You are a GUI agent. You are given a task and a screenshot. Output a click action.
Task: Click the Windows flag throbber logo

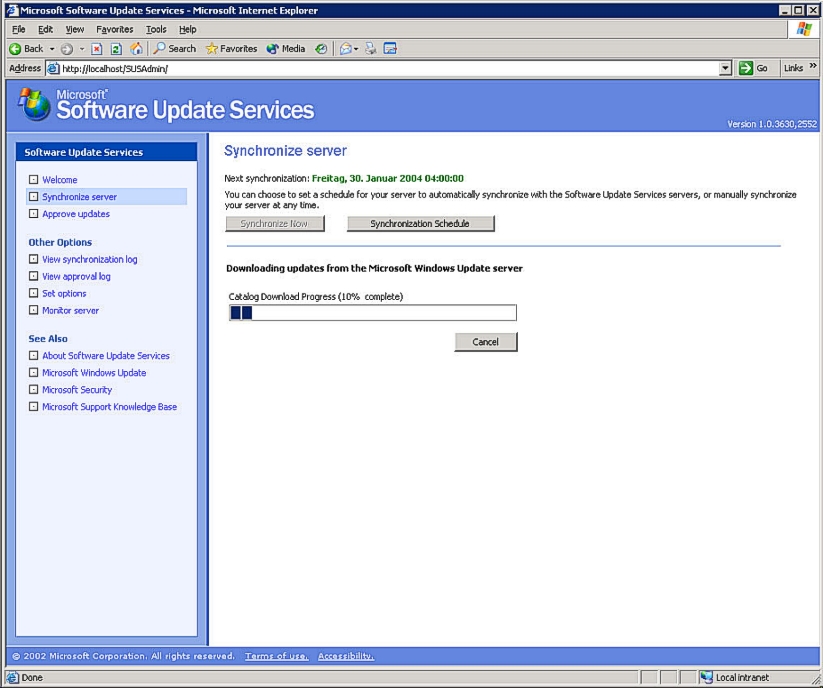point(804,29)
